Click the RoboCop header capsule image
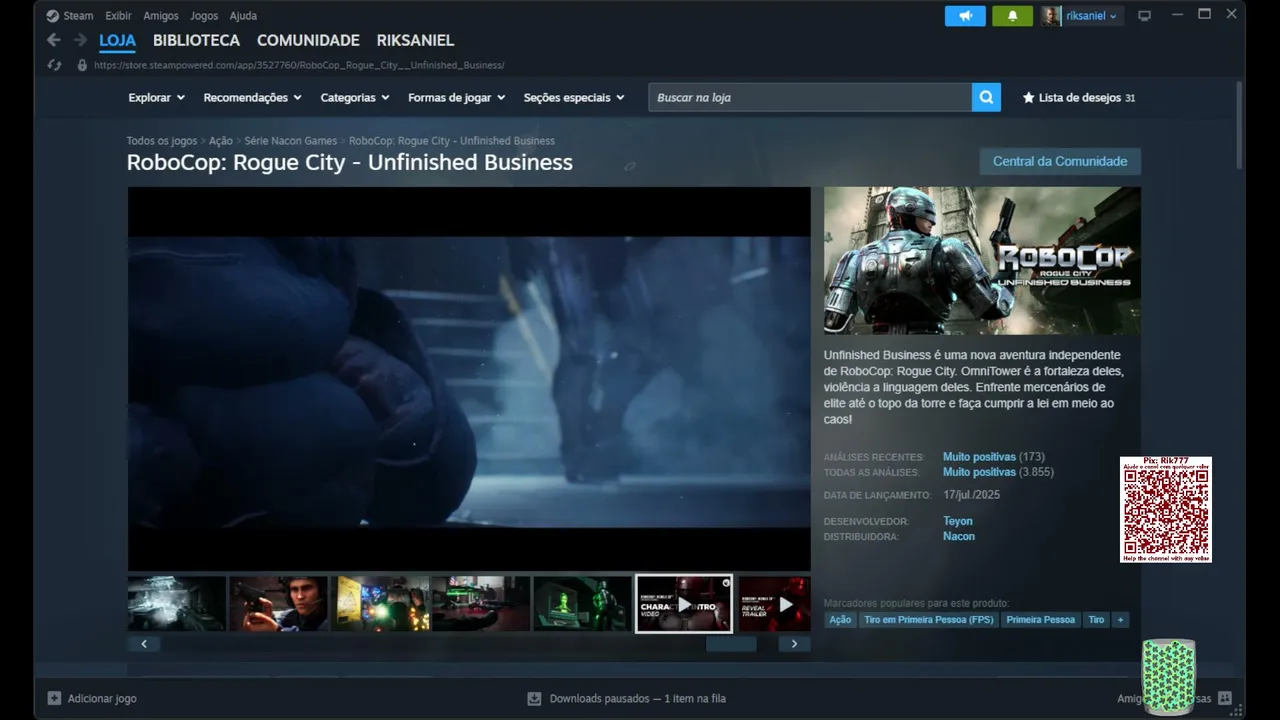This screenshot has height=720, width=1280. click(x=982, y=260)
